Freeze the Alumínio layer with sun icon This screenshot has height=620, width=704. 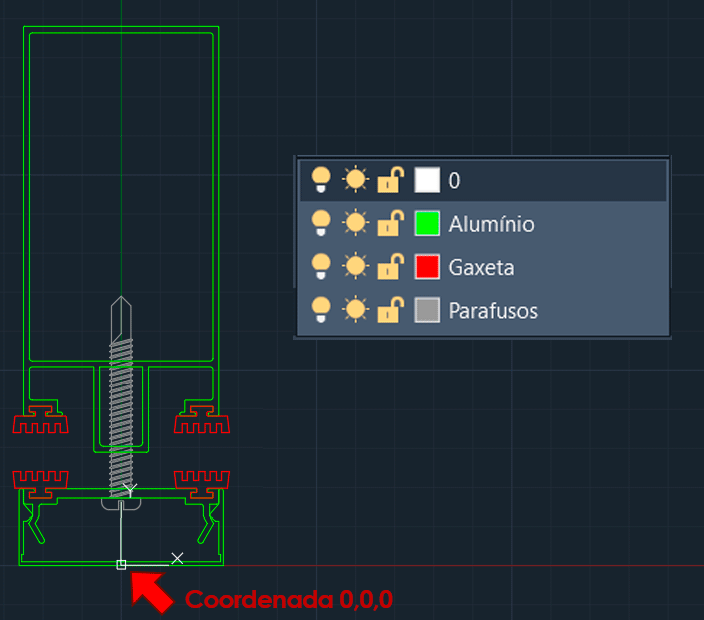(x=355, y=223)
